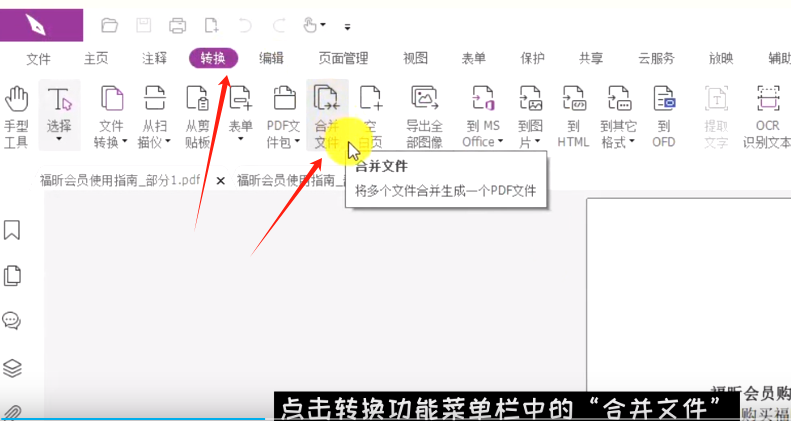Viewport: 791px width, 421px height.
Task: Open the comments side panel
Action: coord(12,321)
